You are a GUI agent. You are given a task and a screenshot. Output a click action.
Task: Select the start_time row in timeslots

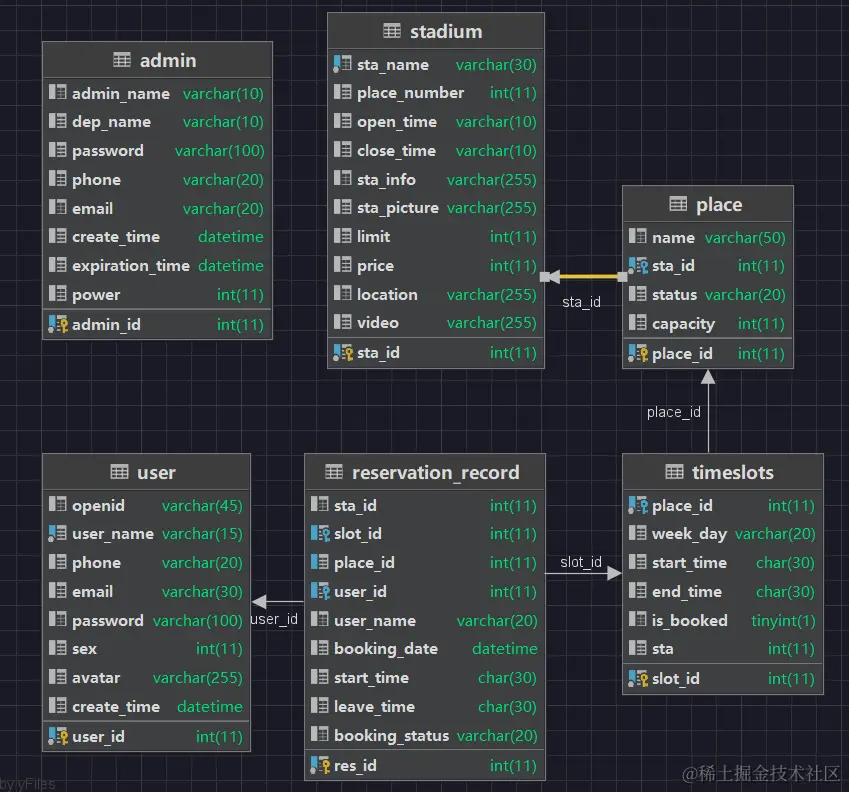click(722, 562)
